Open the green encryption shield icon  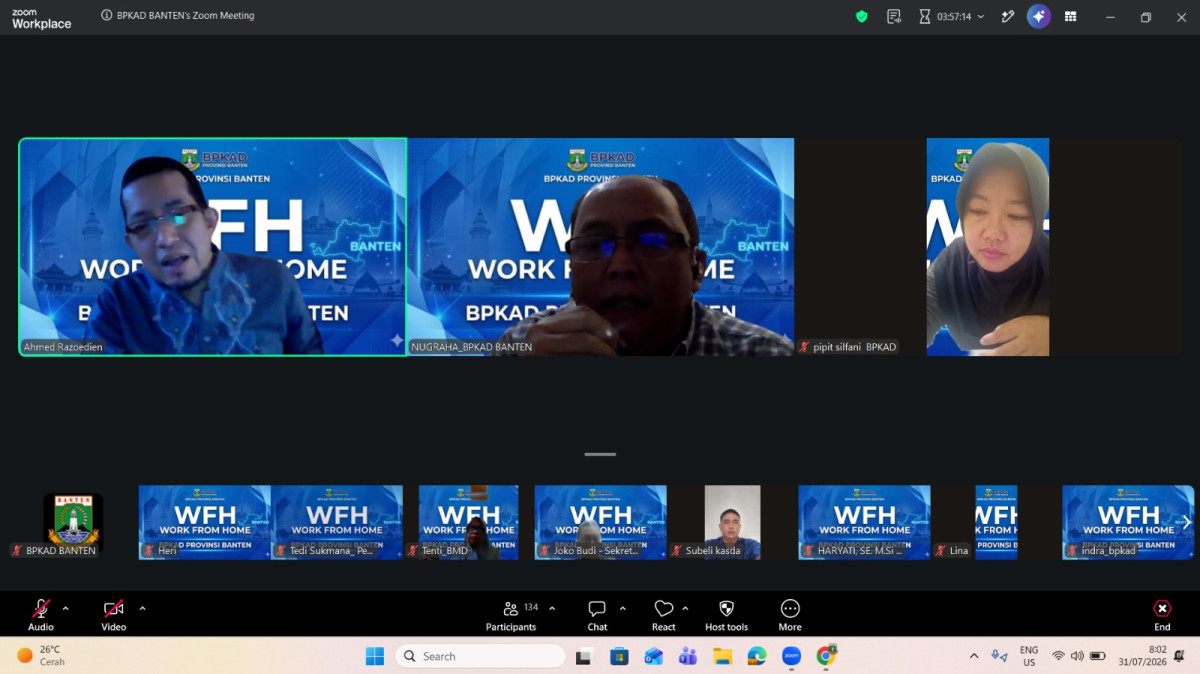coord(862,16)
